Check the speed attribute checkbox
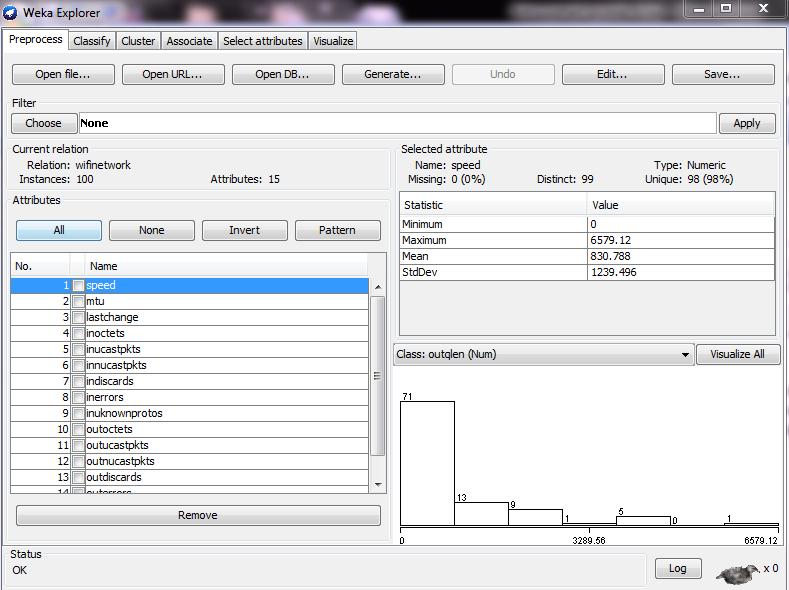The width and height of the screenshot is (789, 590). pos(78,286)
